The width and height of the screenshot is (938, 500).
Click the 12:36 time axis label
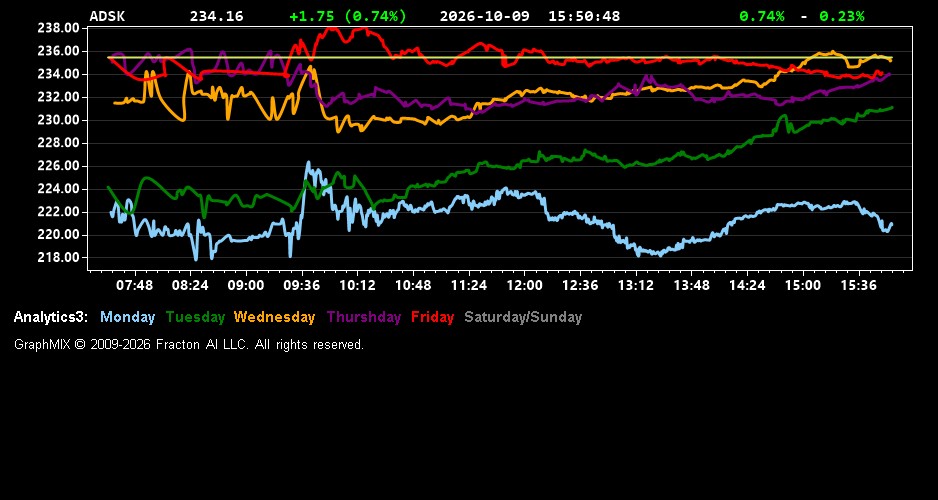(580, 285)
